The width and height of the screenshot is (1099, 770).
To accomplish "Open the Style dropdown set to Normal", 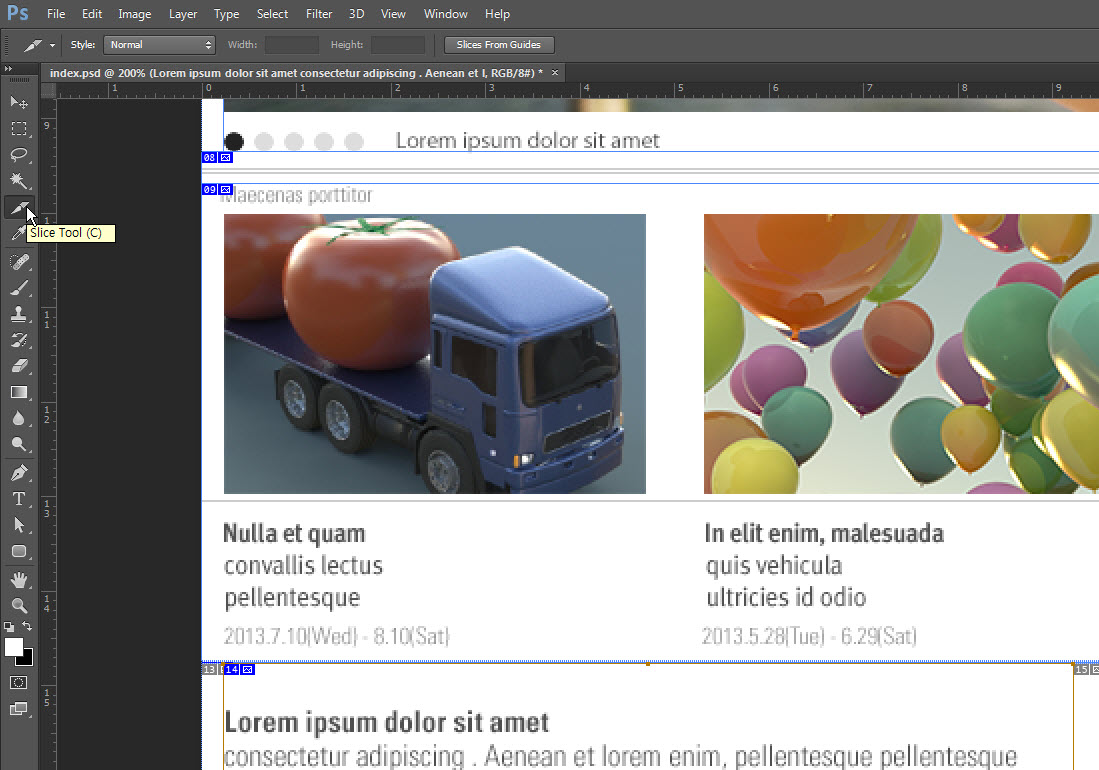I will click(x=160, y=45).
